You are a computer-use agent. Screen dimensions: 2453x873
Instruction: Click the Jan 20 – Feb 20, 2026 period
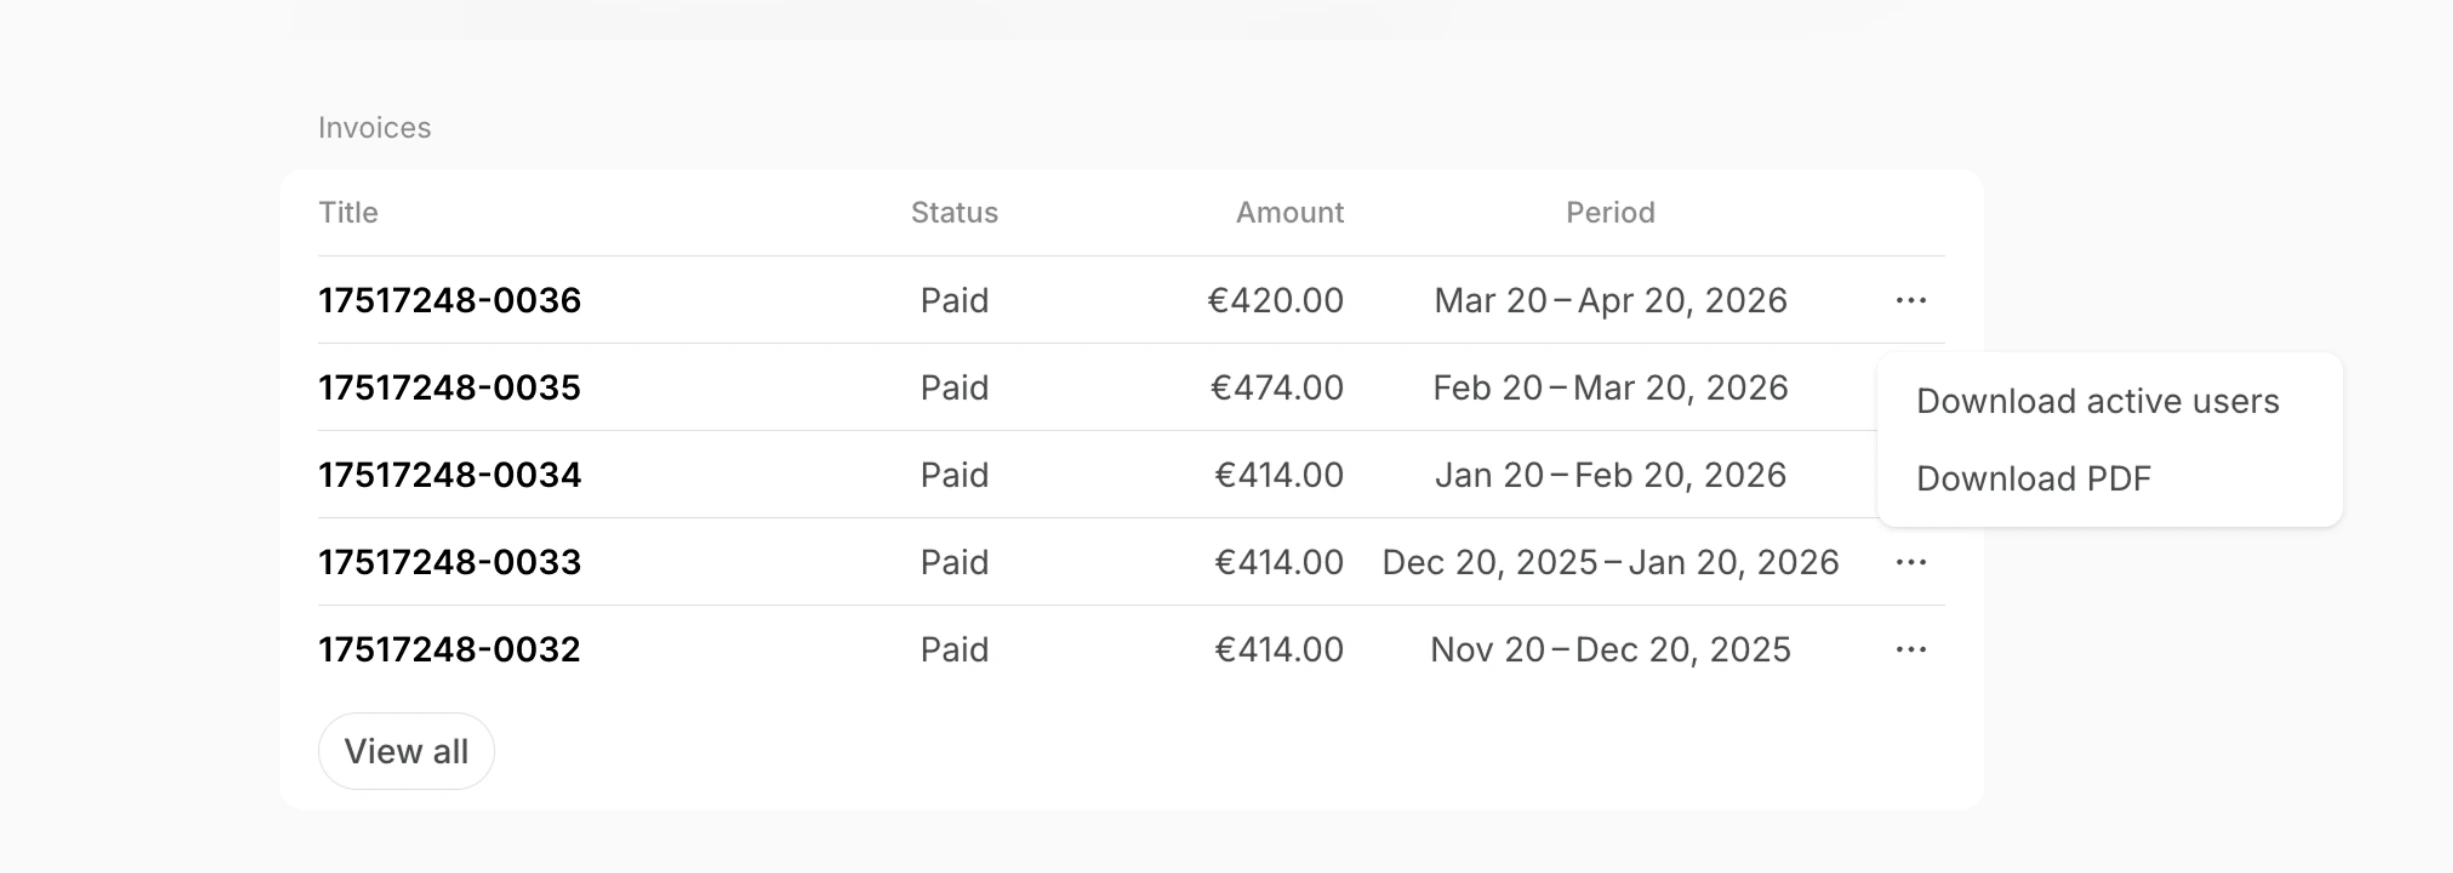(x=1610, y=474)
